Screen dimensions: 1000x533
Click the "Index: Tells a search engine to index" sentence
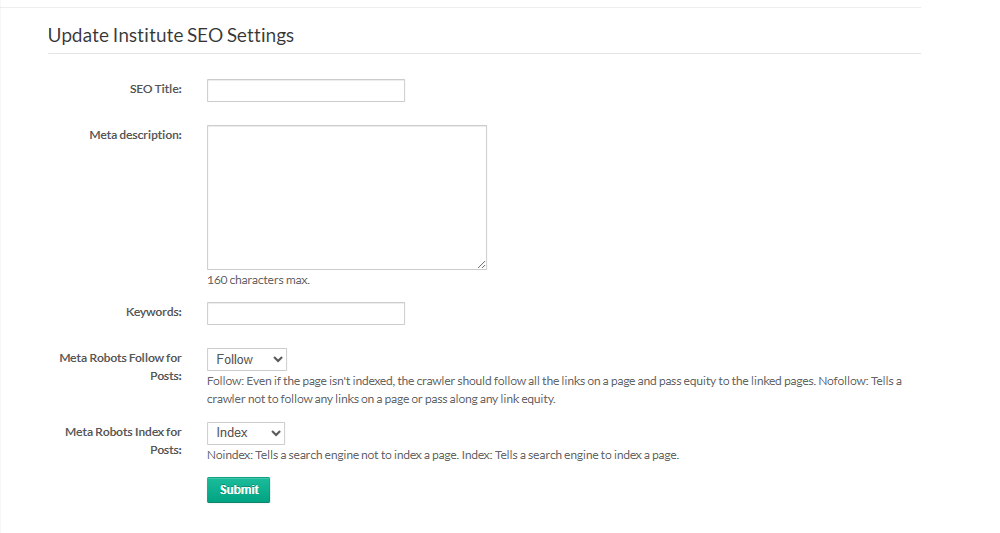pyautogui.click(x=570, y=455)
